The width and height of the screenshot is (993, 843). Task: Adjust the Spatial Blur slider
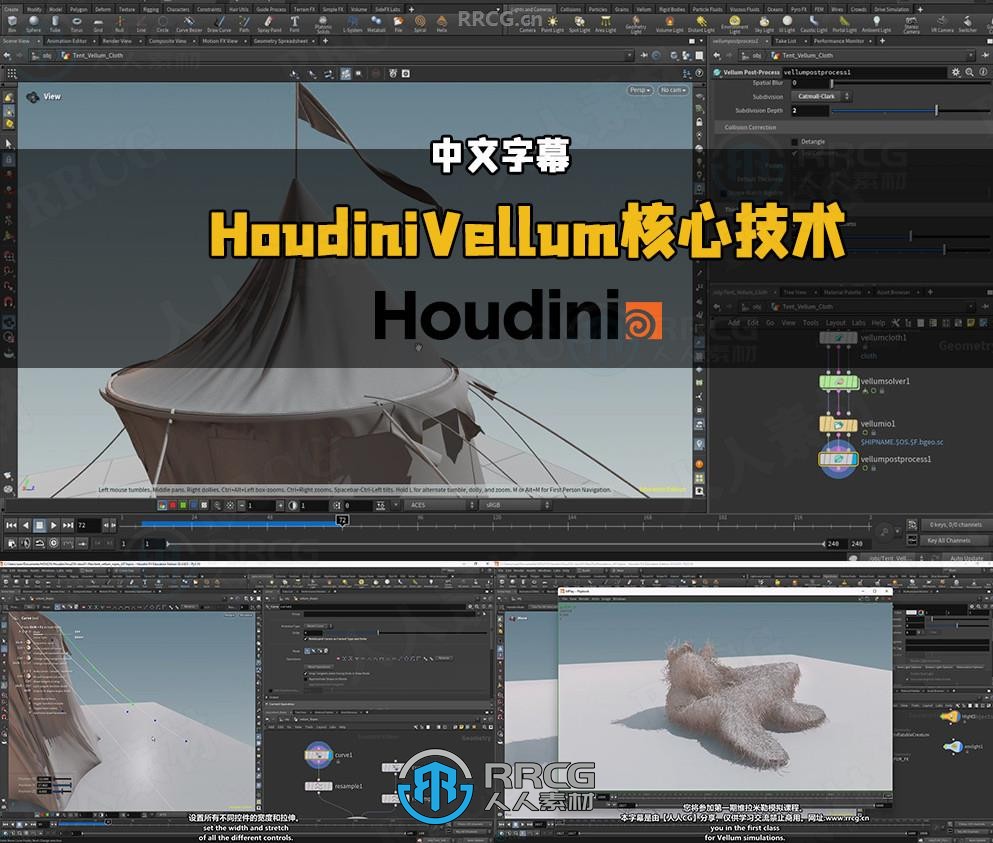coord(910,83)
